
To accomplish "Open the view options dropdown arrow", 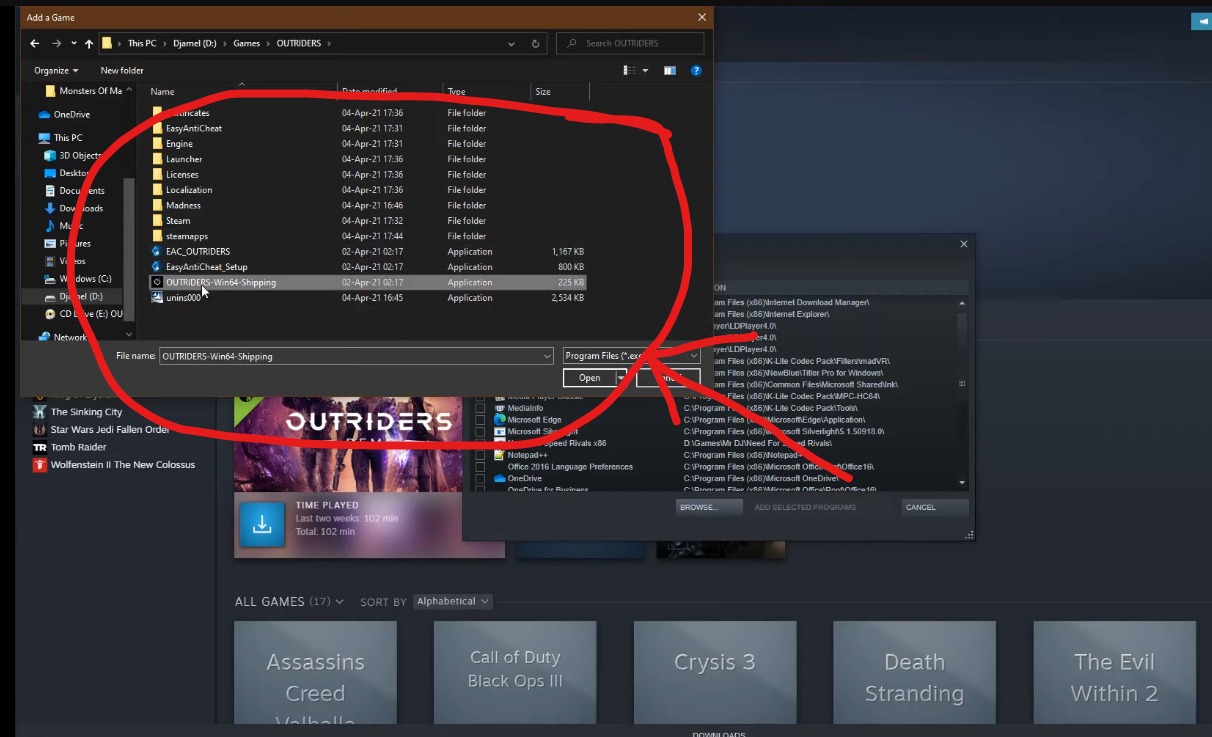I will (645, 70).
